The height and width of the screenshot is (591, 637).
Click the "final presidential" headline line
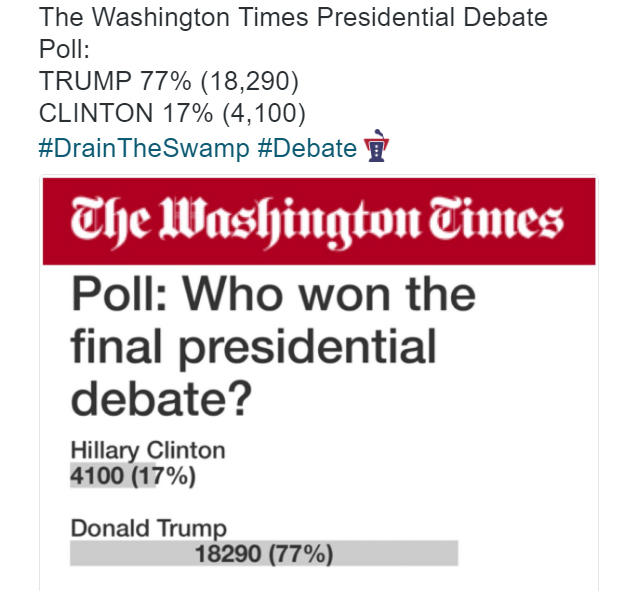pyautogui.click(x=253, y=348)
